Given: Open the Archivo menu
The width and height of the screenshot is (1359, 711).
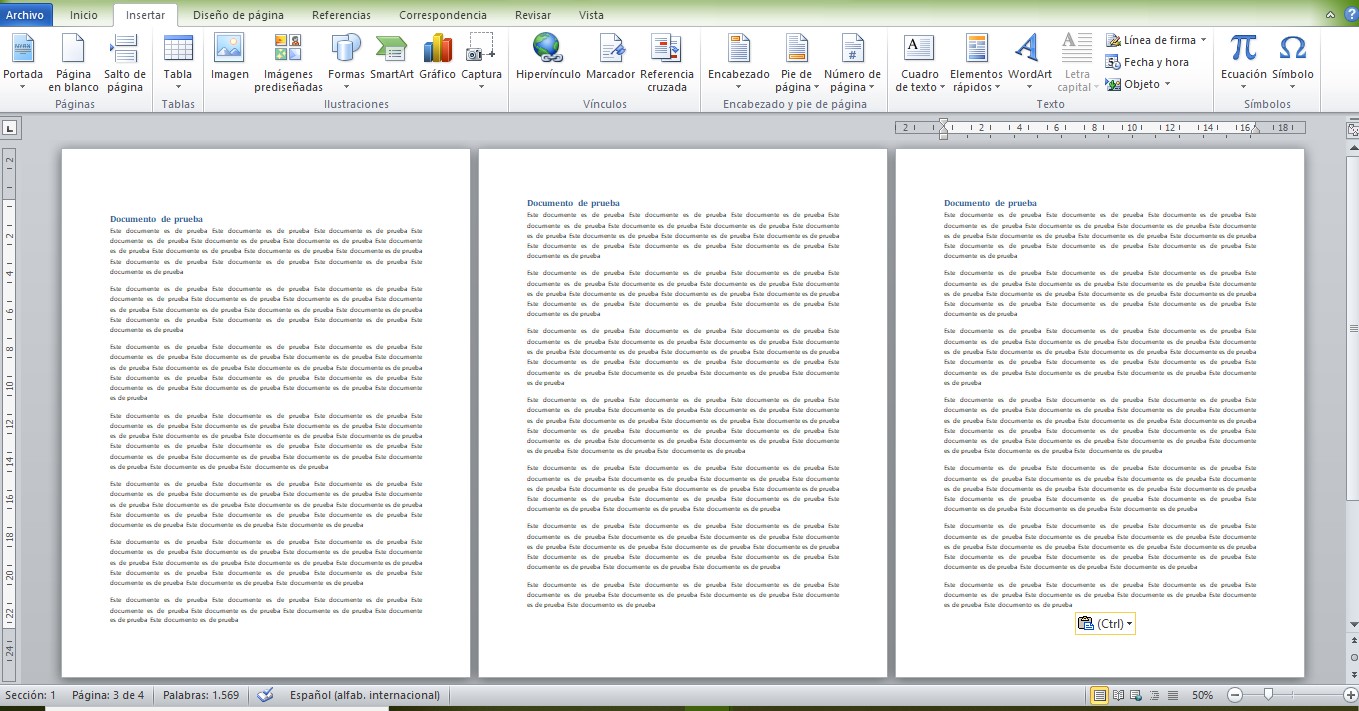Looking at the screenshot, I should point(25,15).
